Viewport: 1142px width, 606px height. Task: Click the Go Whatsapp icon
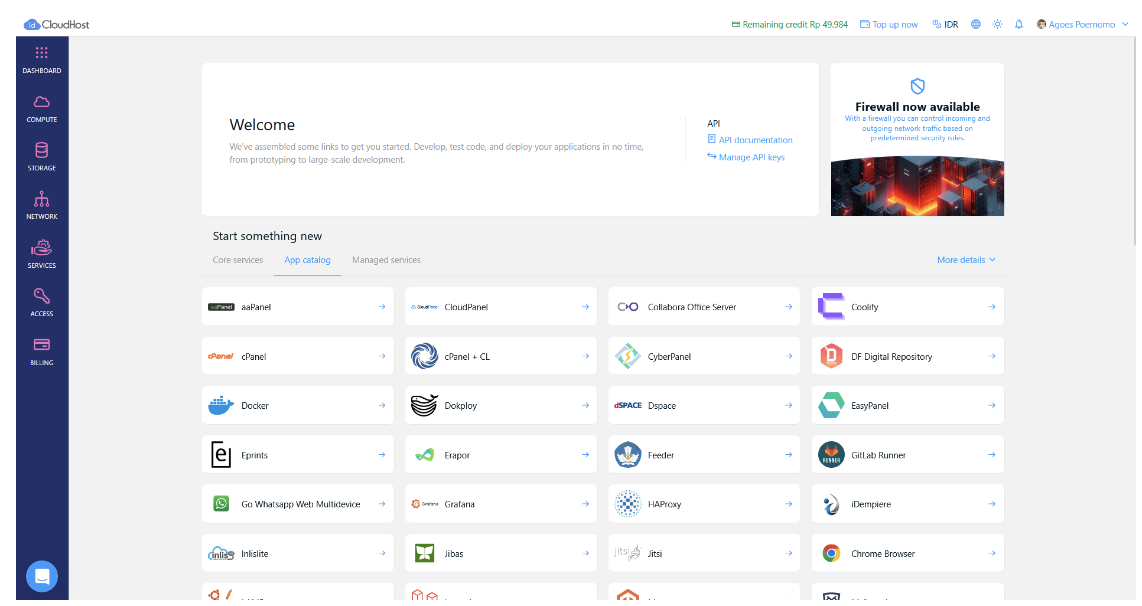(221, 504)
